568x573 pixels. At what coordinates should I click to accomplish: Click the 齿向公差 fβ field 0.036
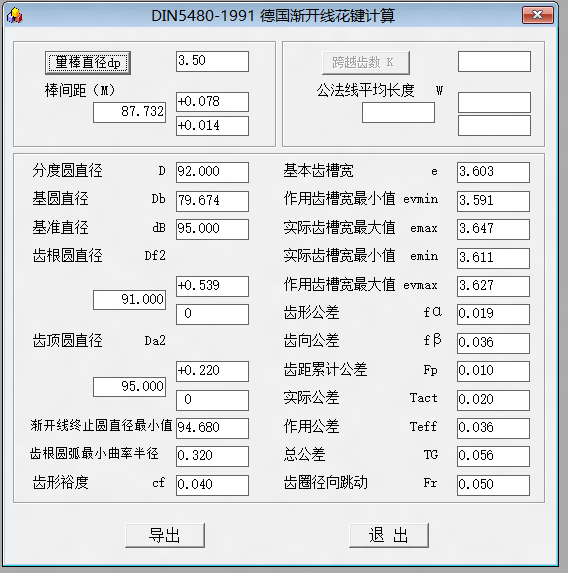(x=493, y=343)
